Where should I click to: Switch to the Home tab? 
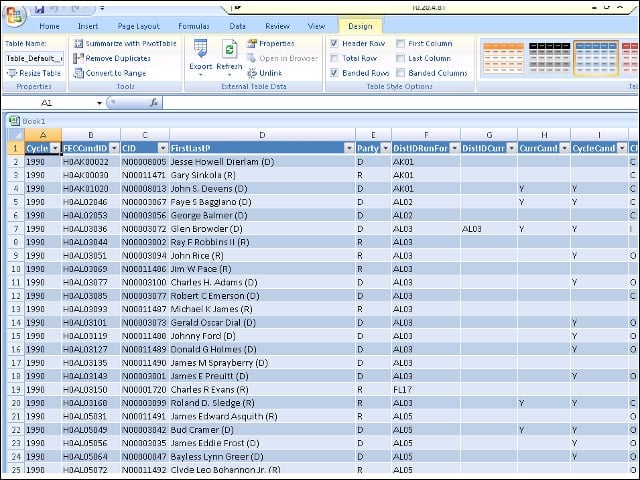tap(49, 26)
